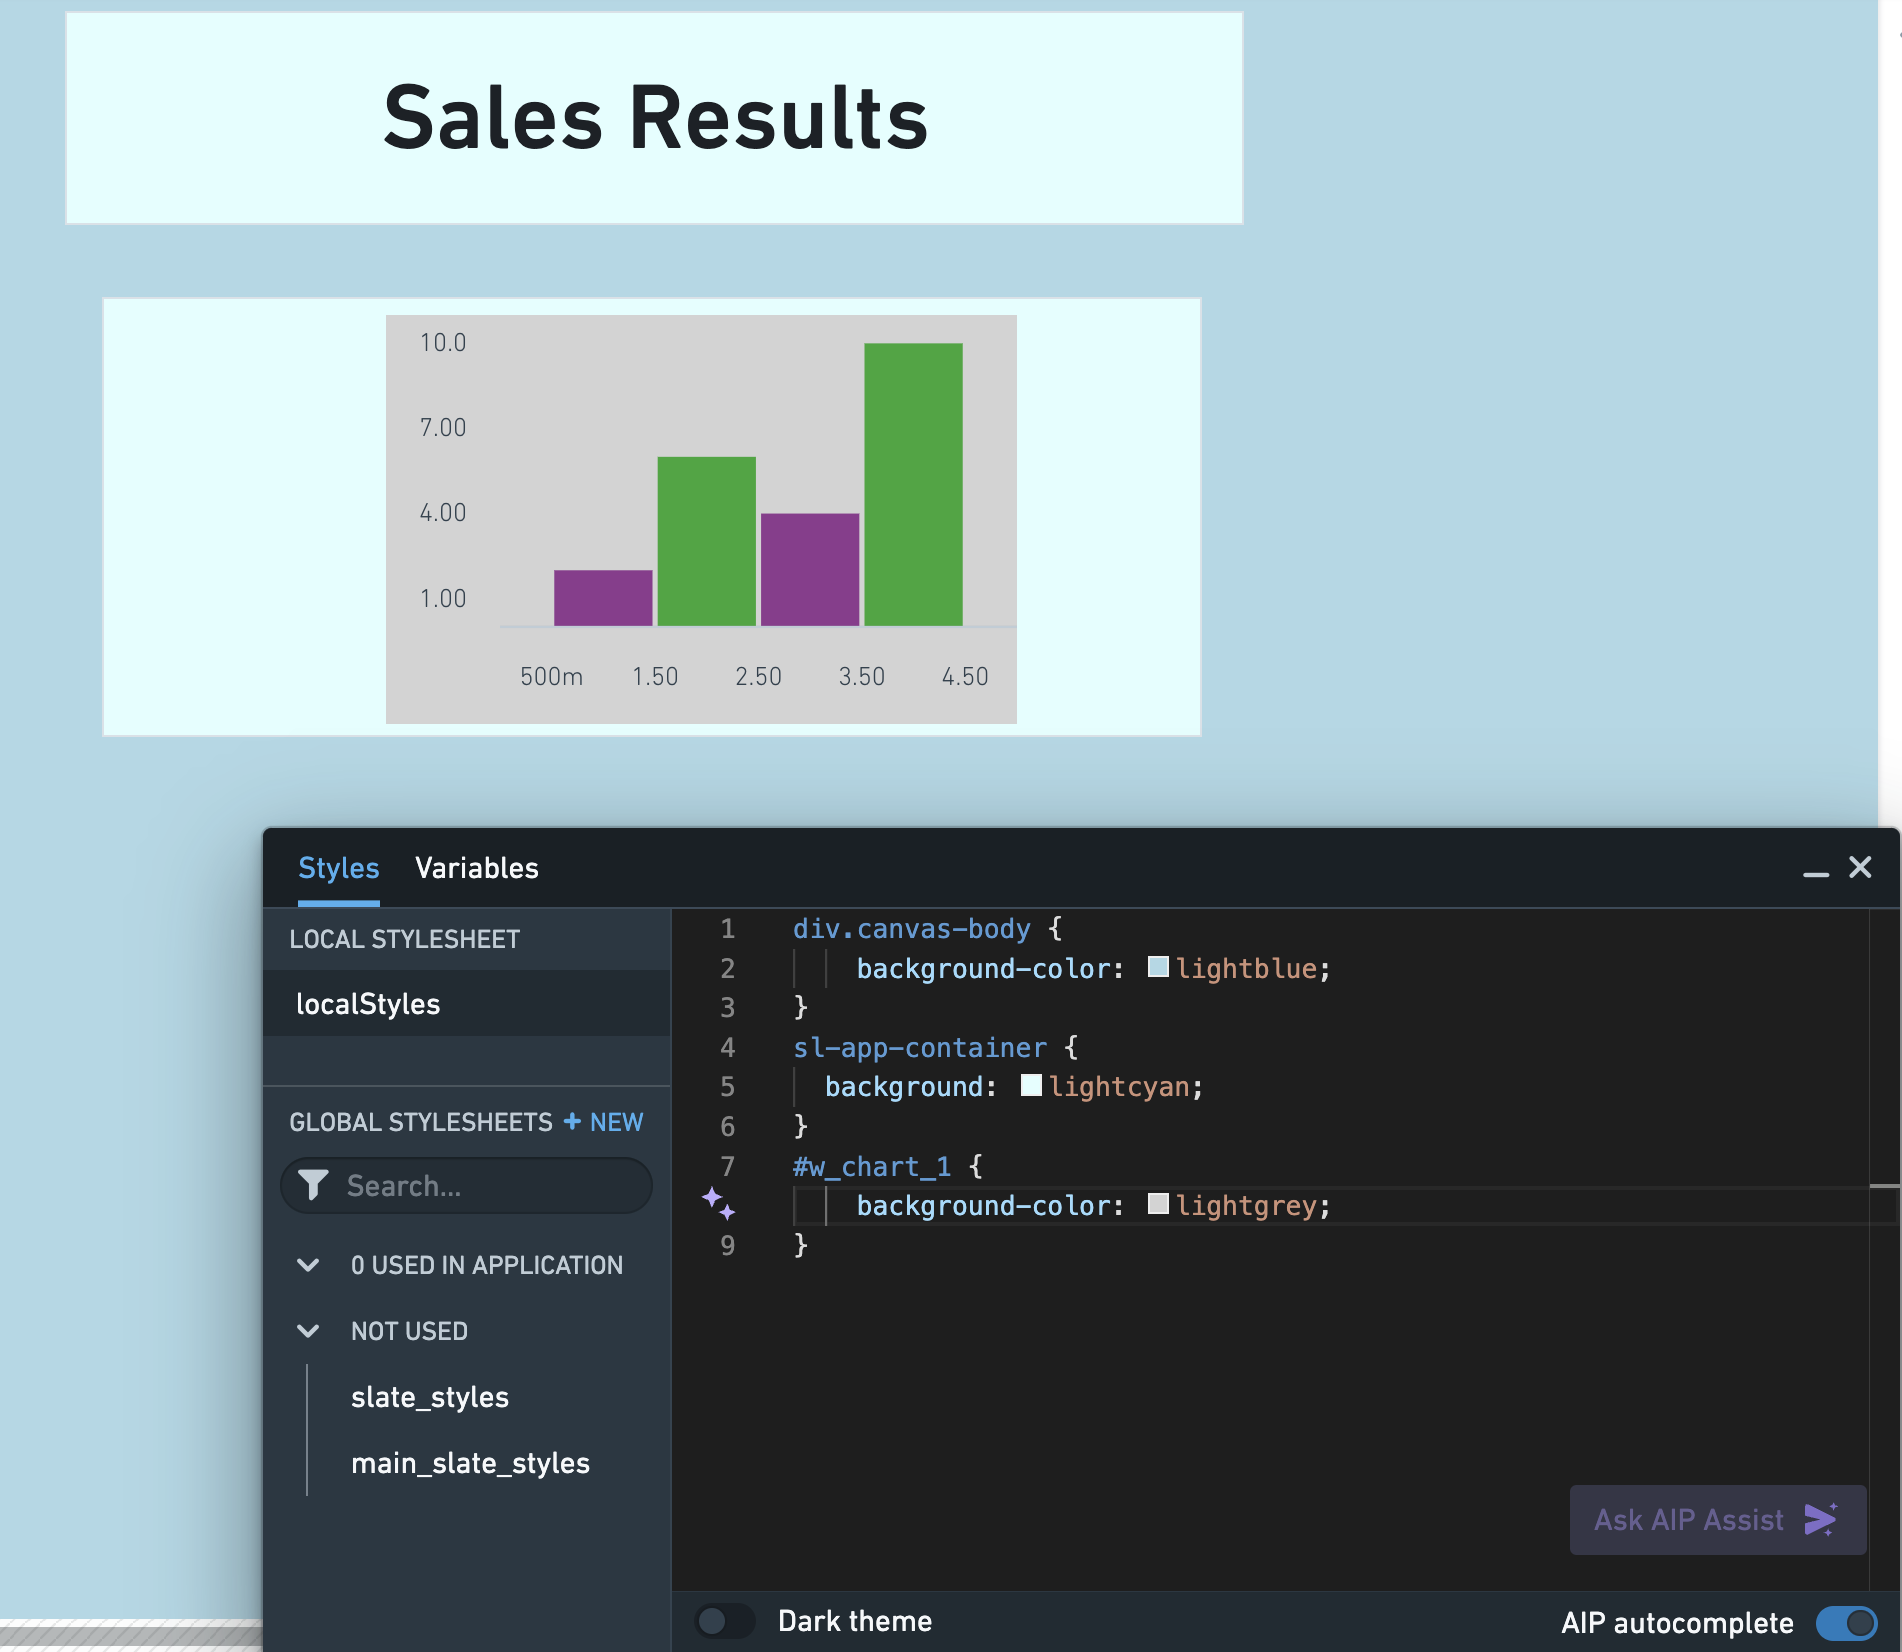The width and height of the screenshot is (1902, 1652).
Task: Click the global stylesheets search field
Action: pos(467,1186)
